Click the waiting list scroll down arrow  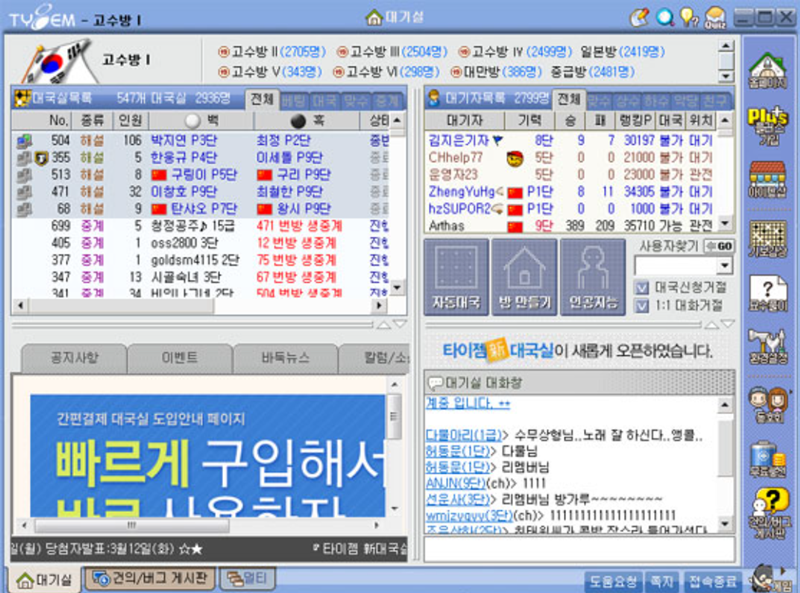coord(725,224)
